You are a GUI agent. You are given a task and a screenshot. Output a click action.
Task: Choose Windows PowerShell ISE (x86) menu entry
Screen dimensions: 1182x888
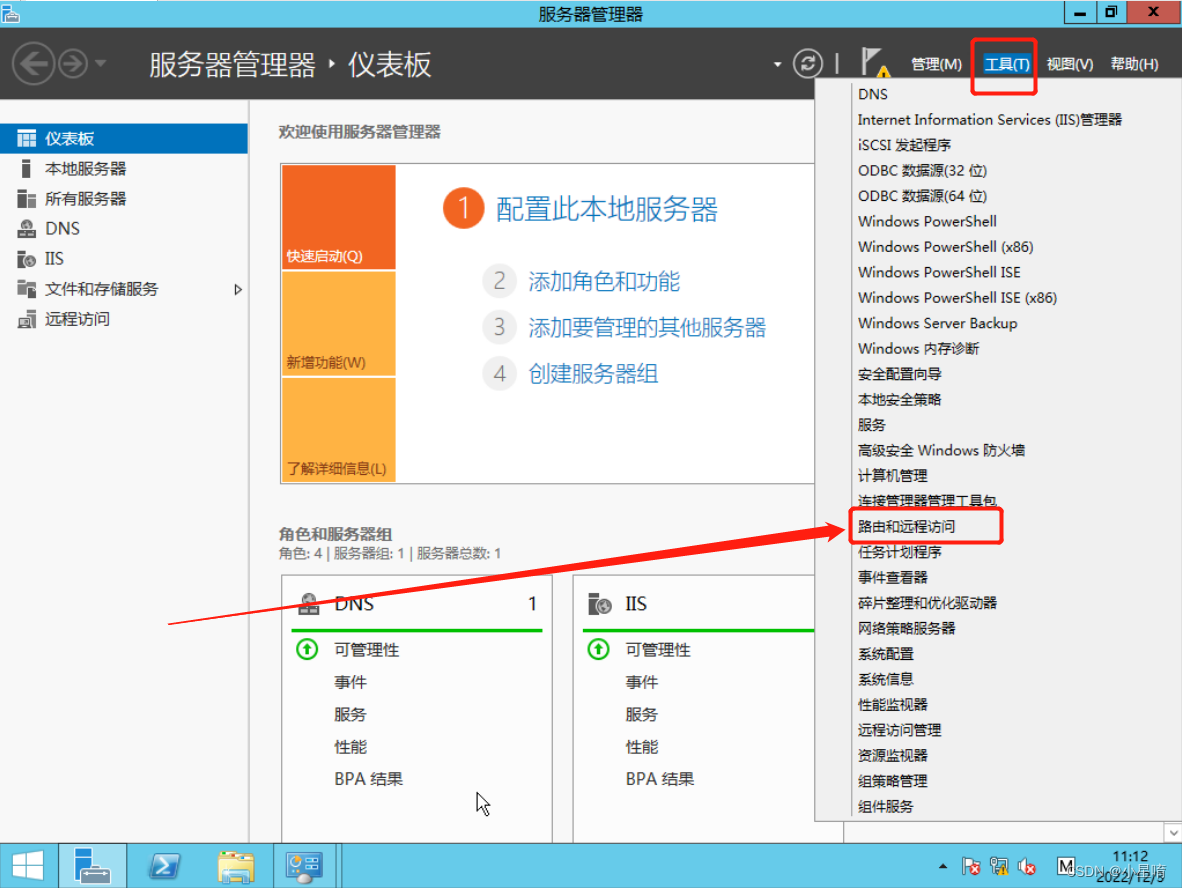tap(957, 298)
